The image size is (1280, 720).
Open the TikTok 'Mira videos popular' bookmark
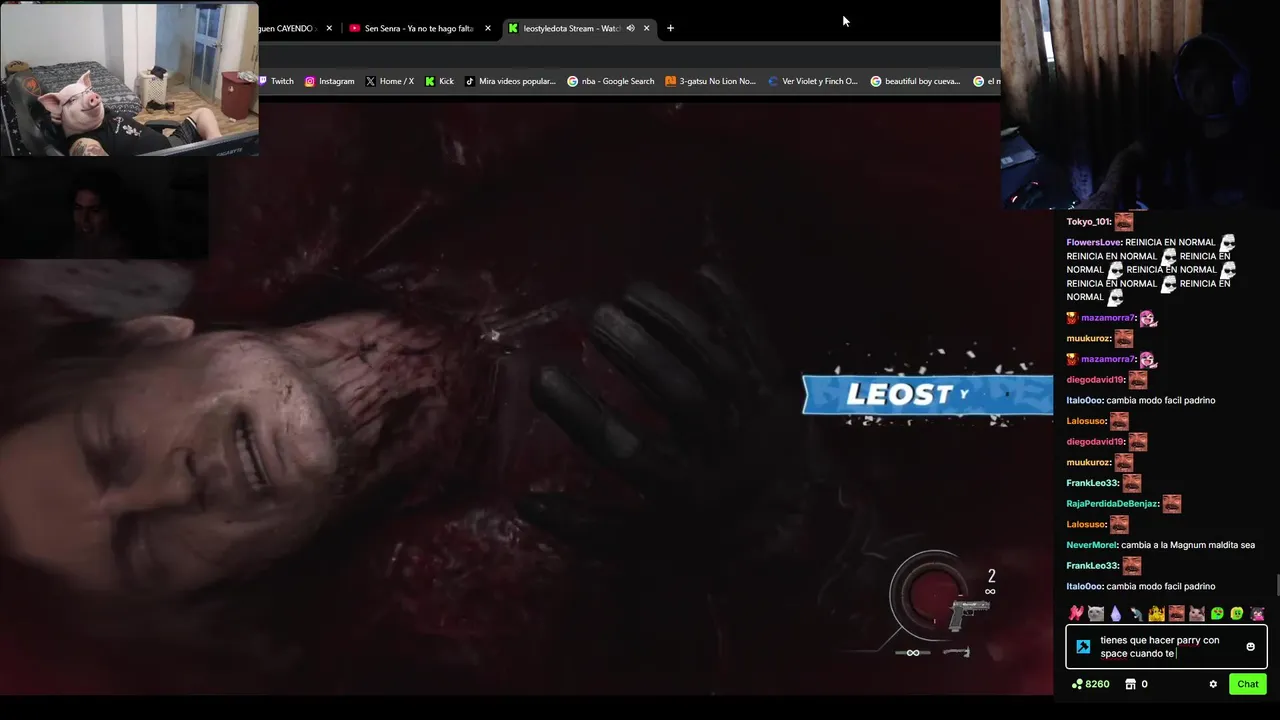[510, 81]
